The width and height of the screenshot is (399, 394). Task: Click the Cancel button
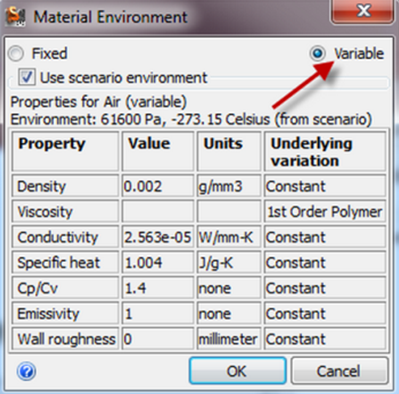pos(339,371)
